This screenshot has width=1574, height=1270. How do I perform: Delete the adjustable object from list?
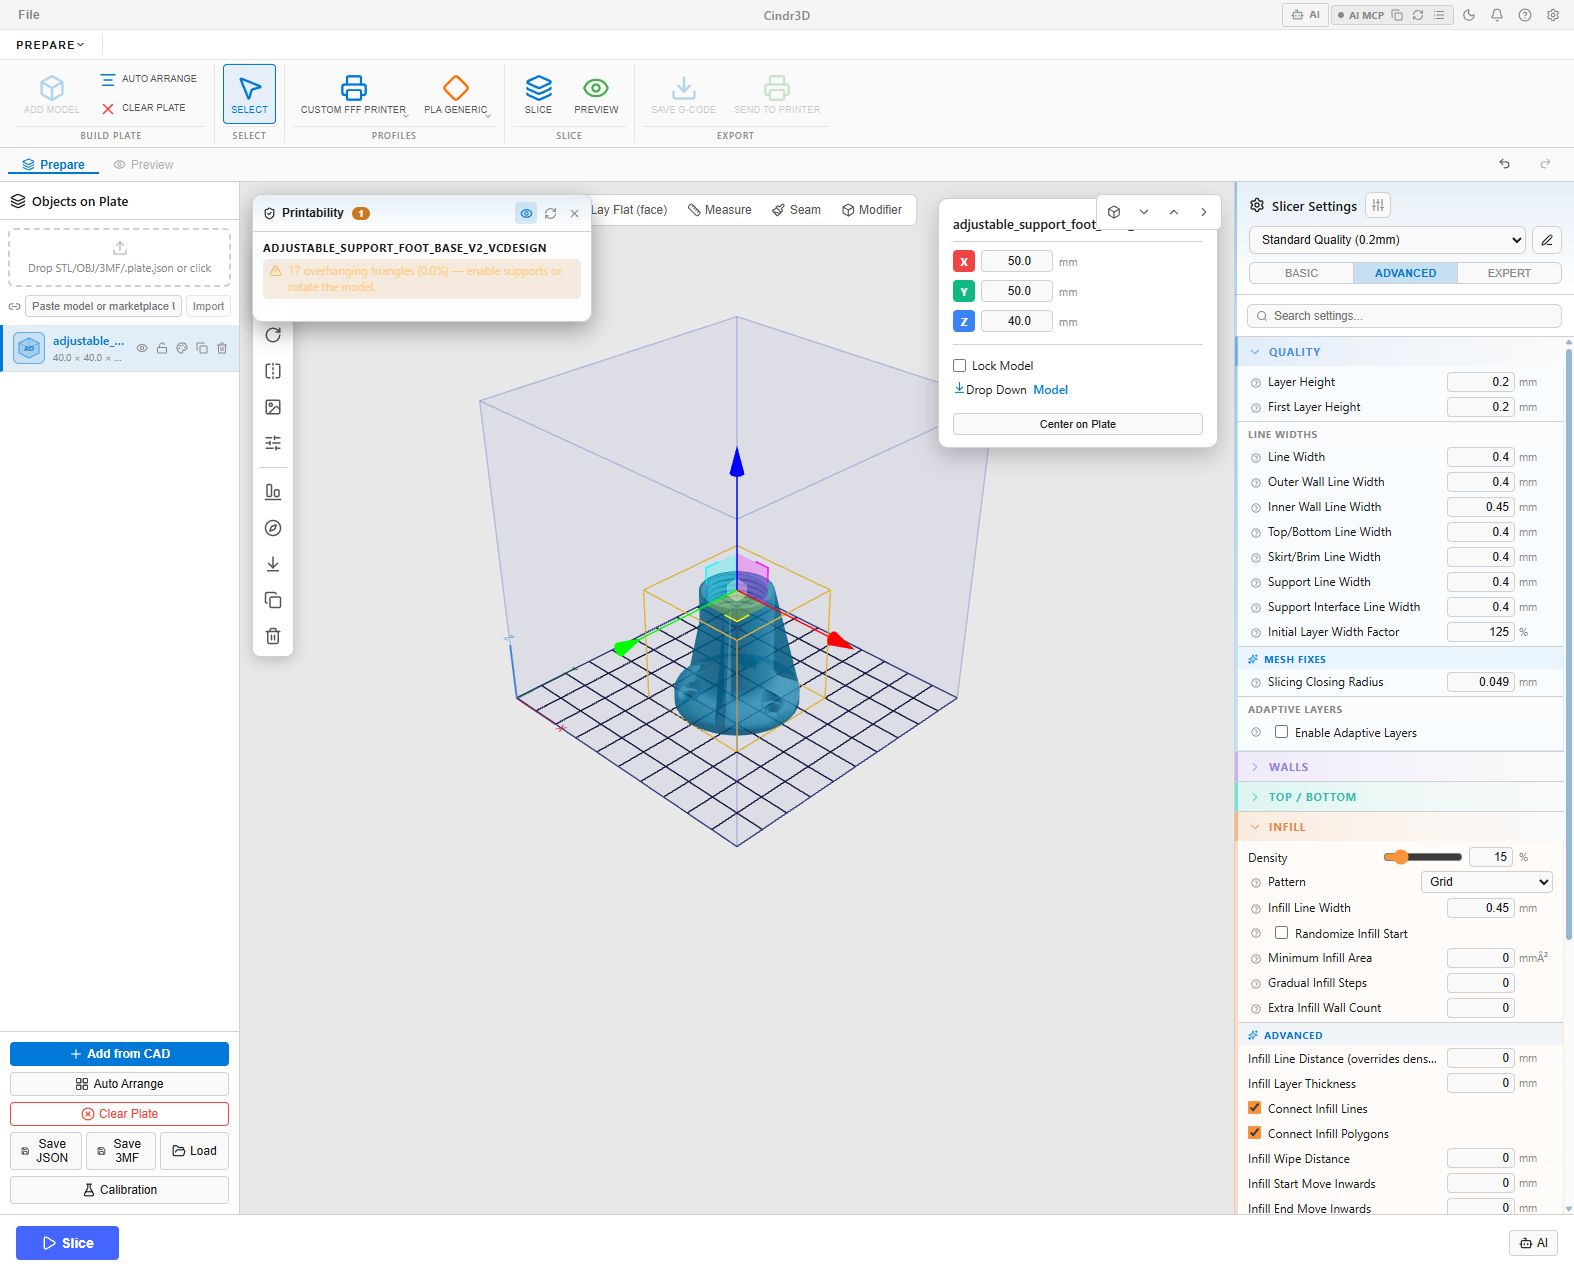pyautogui.click(x=222, y=348)
